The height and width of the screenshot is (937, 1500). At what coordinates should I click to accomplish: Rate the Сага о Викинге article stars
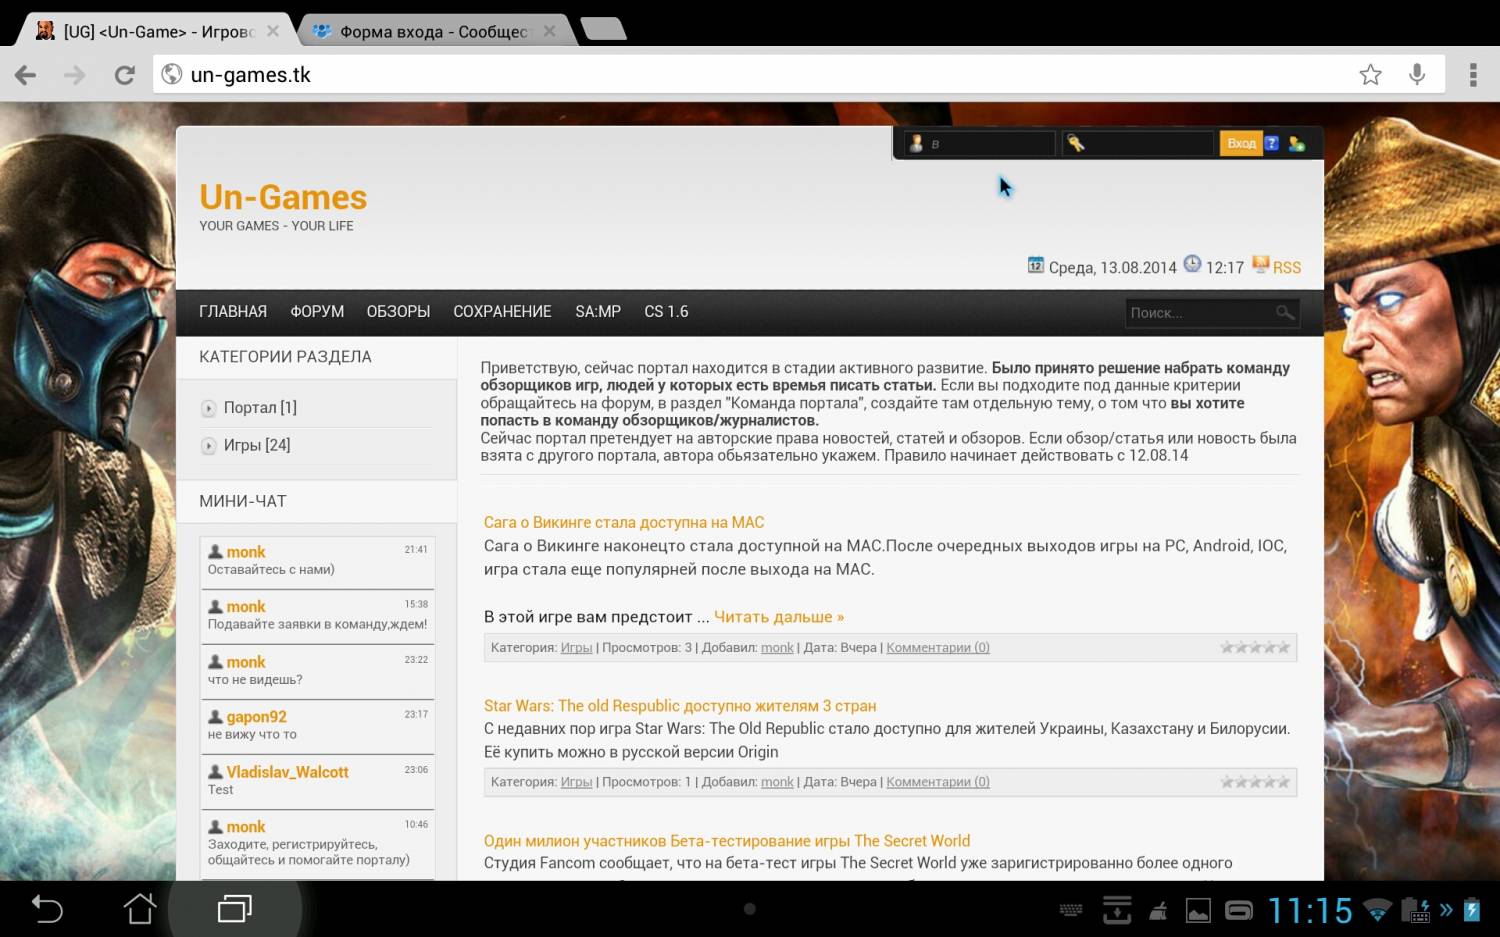coord(1255,648)
